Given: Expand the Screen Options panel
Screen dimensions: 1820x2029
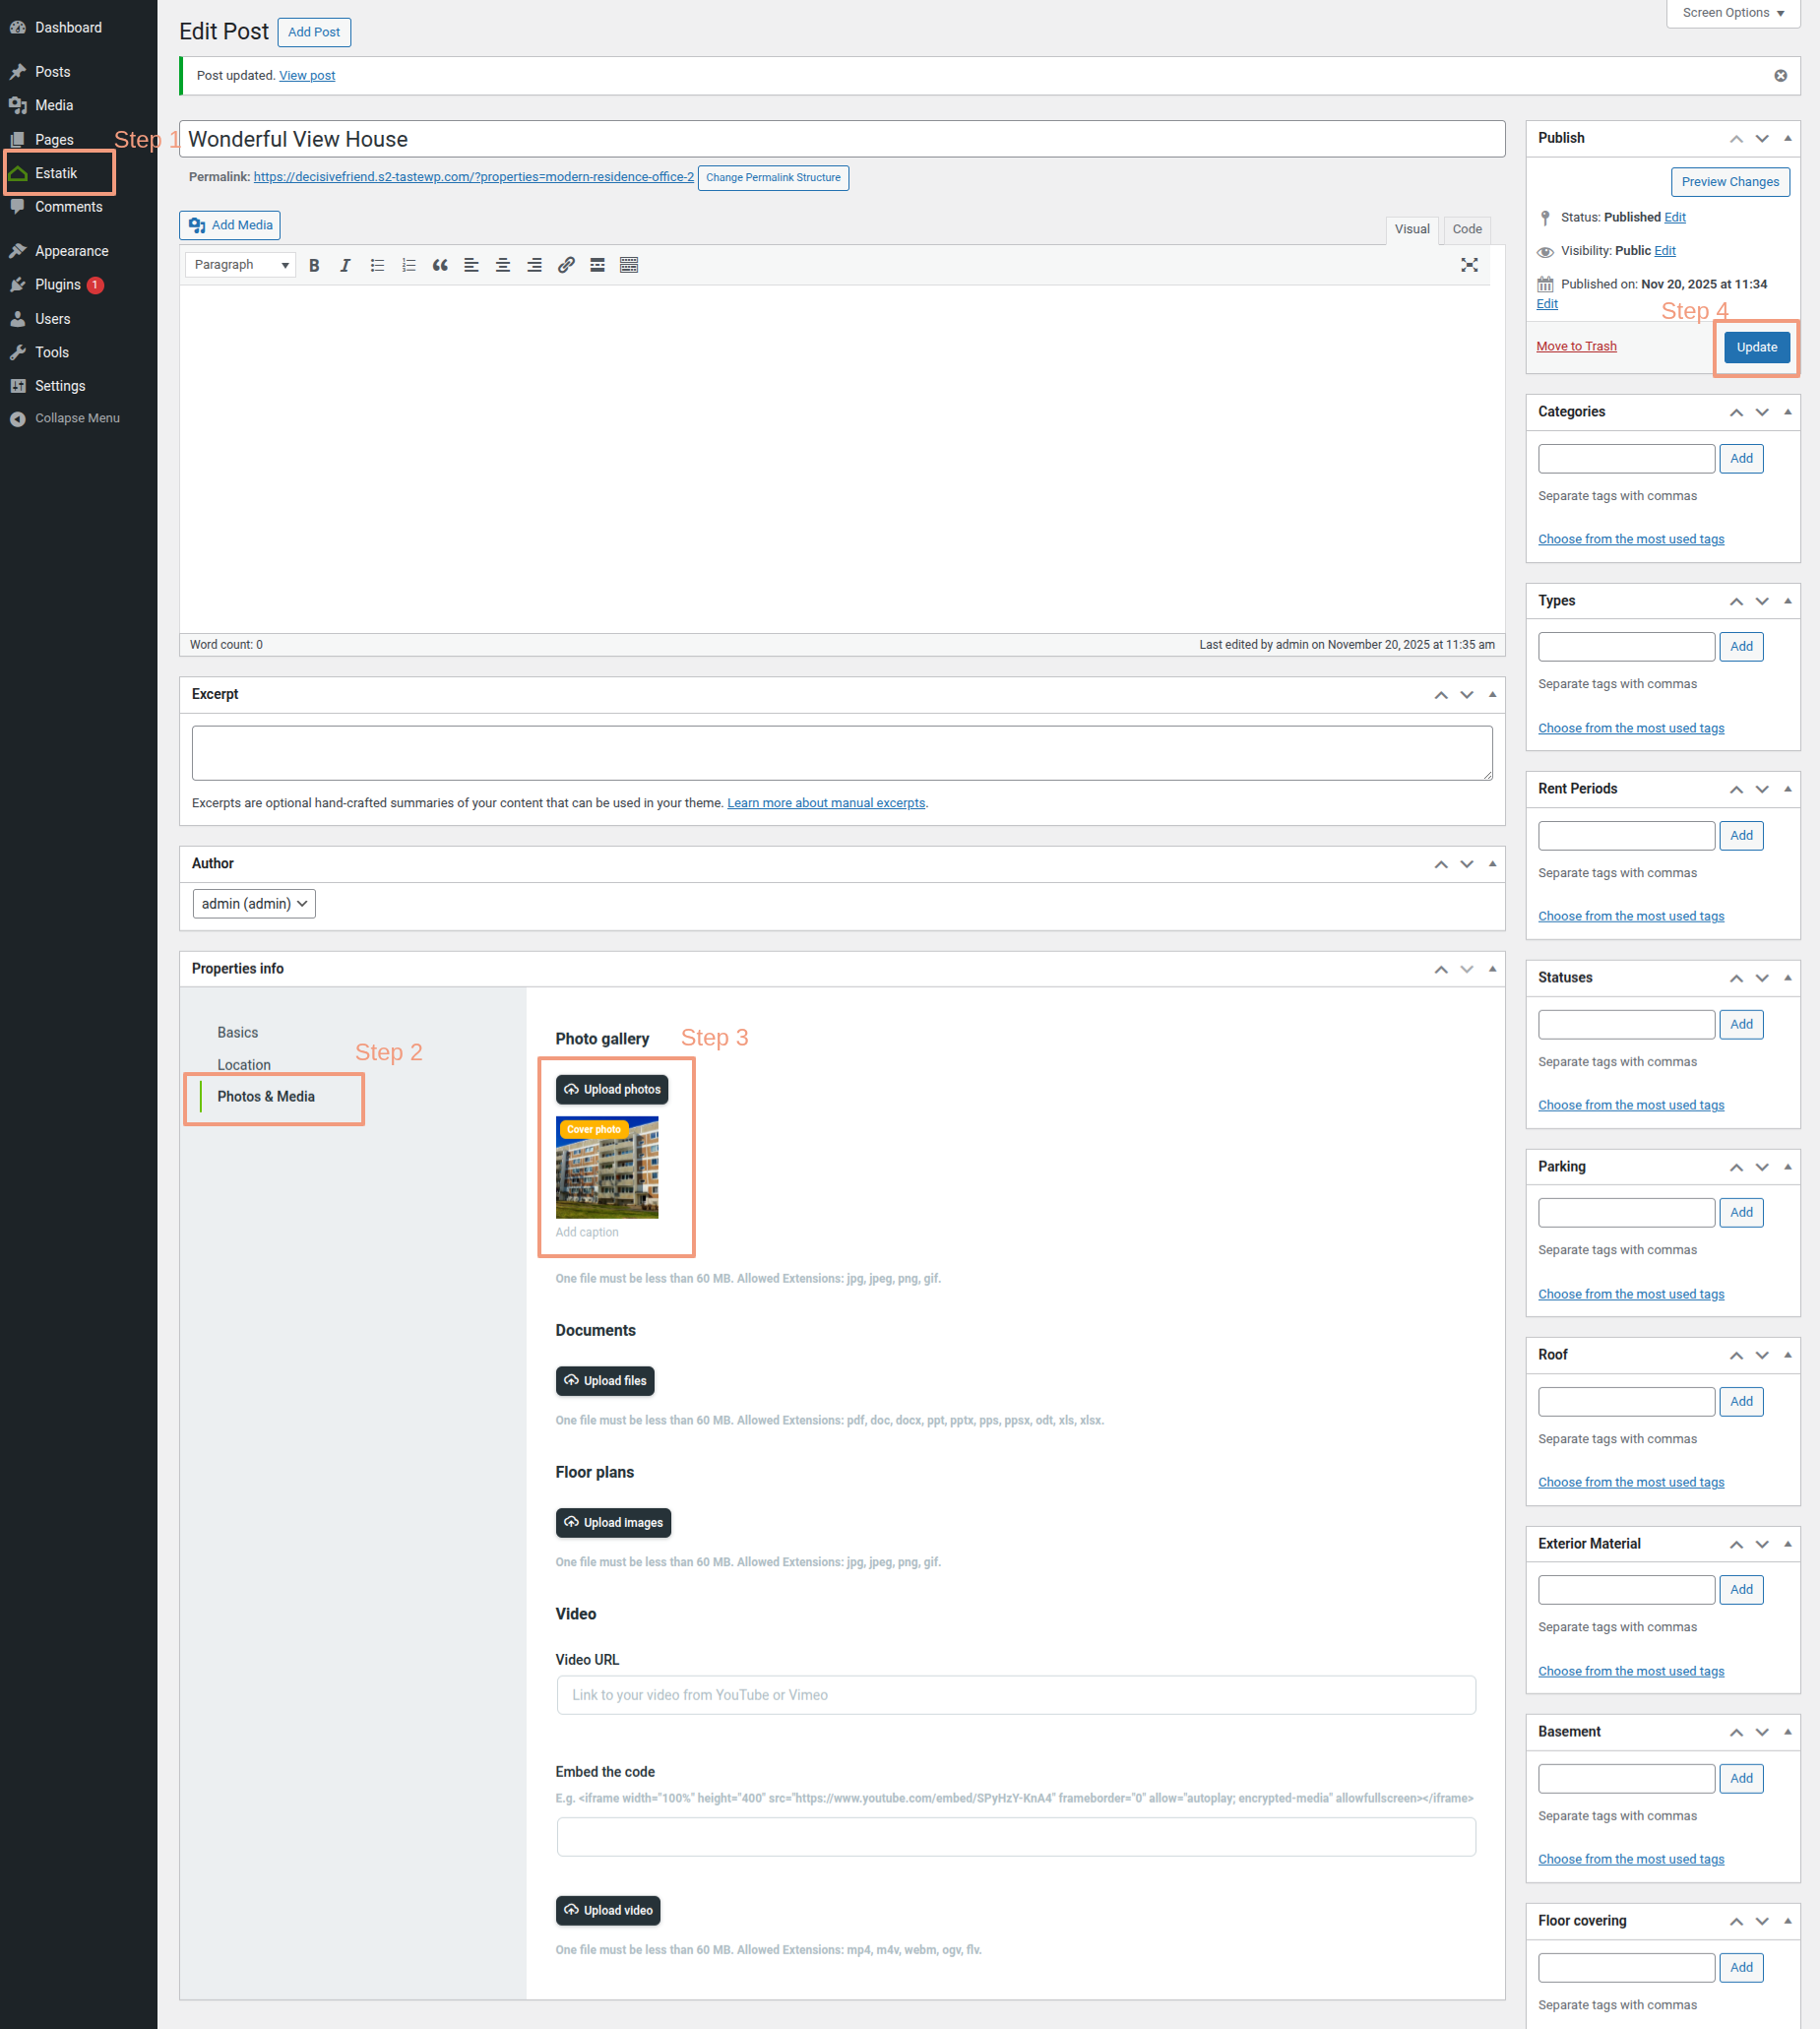Looking at the screenshot, I should (1732, 13).
